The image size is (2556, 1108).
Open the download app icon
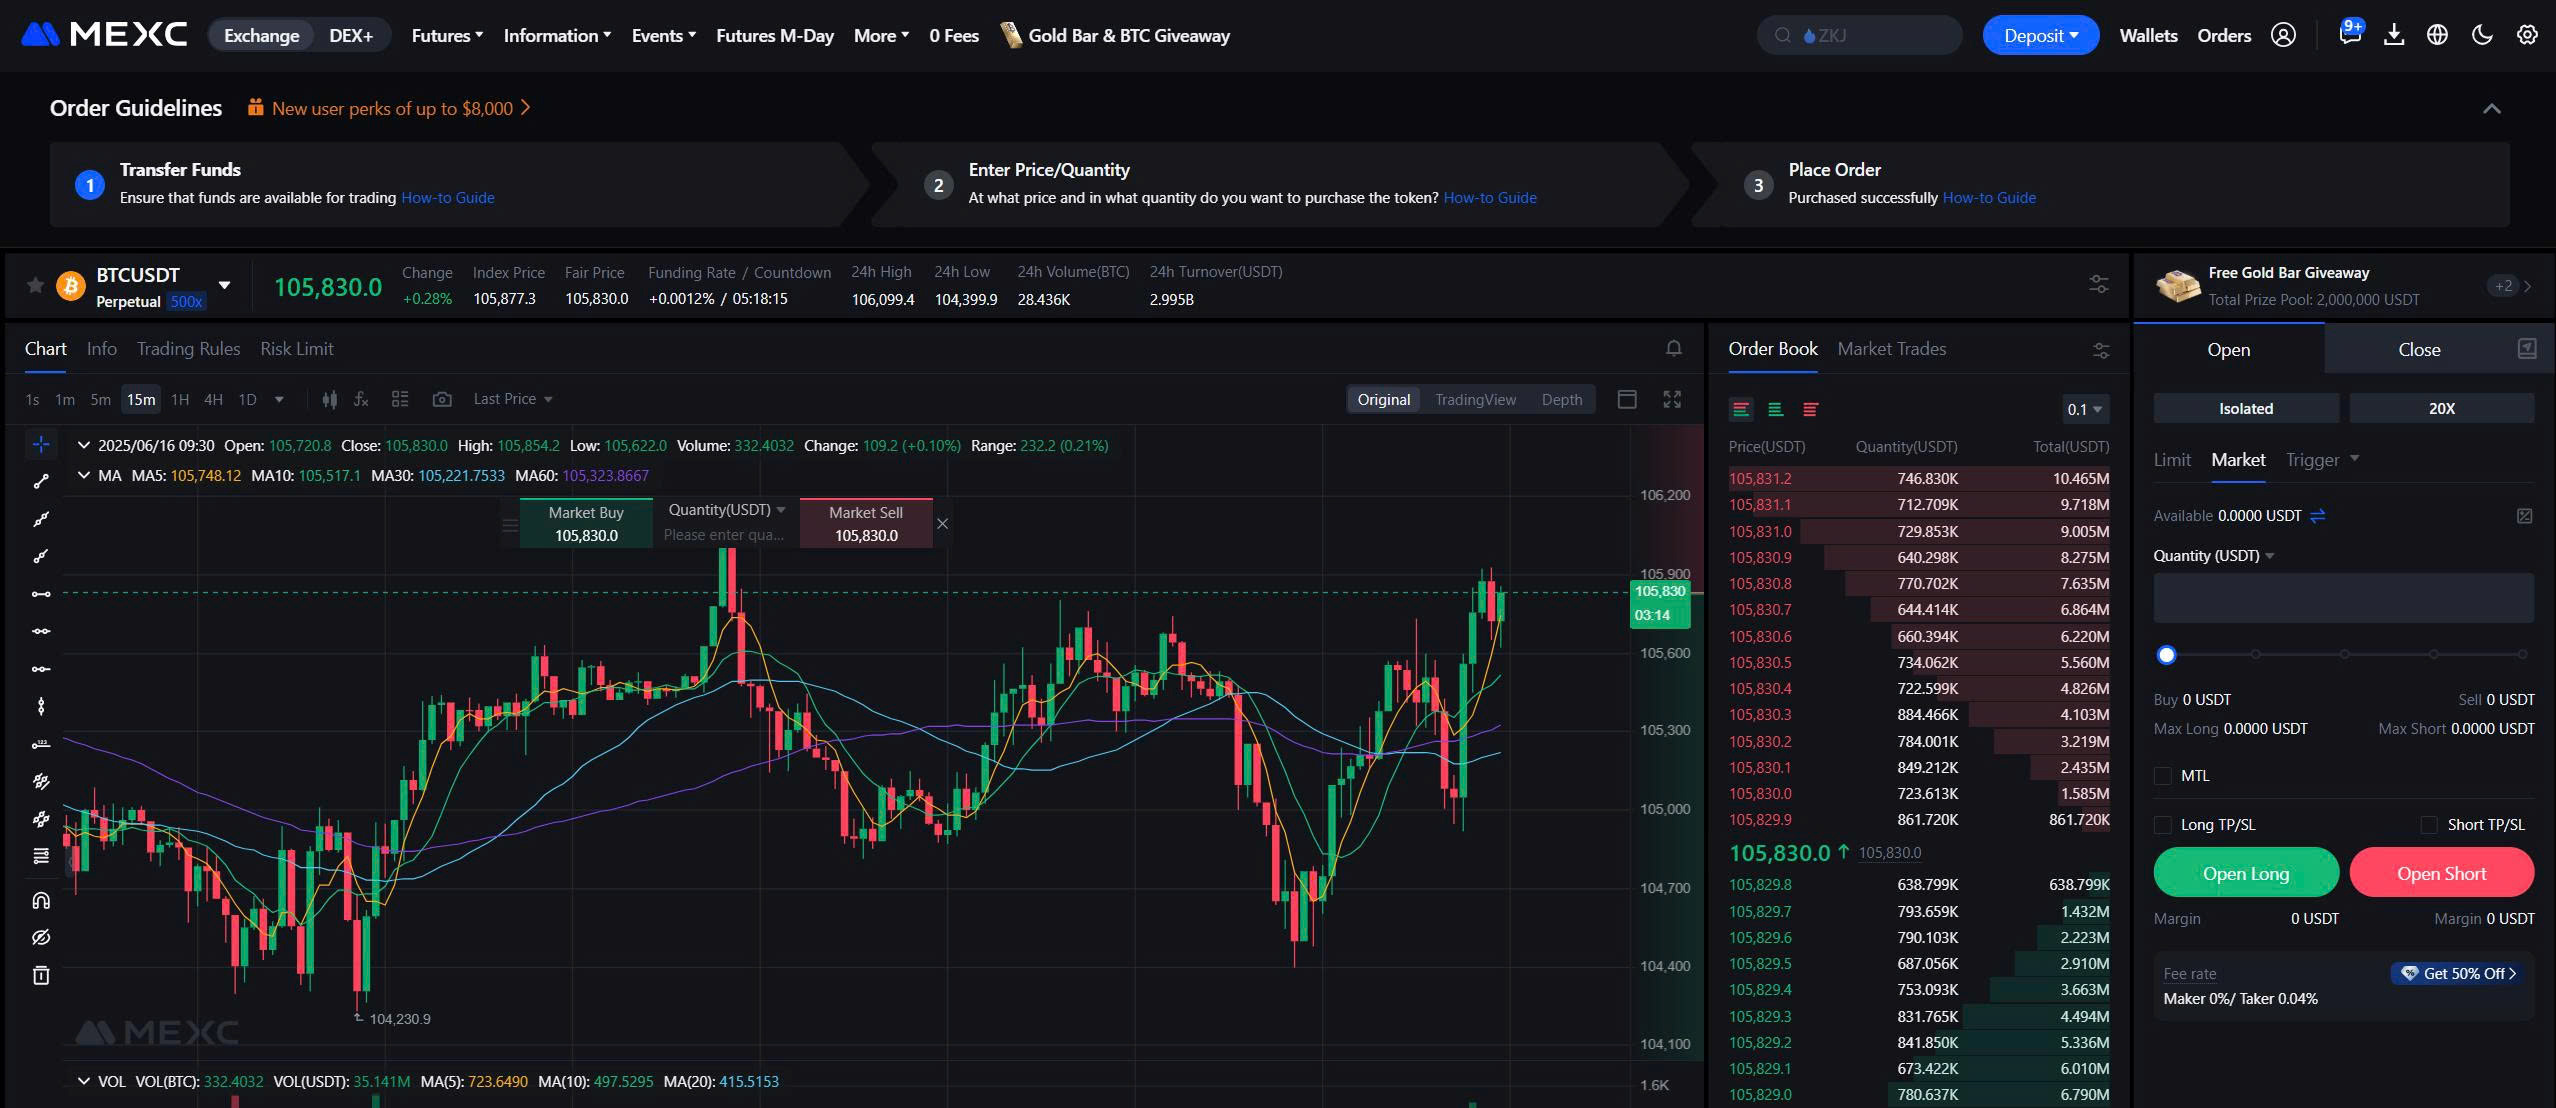[x=2394, y=35]
